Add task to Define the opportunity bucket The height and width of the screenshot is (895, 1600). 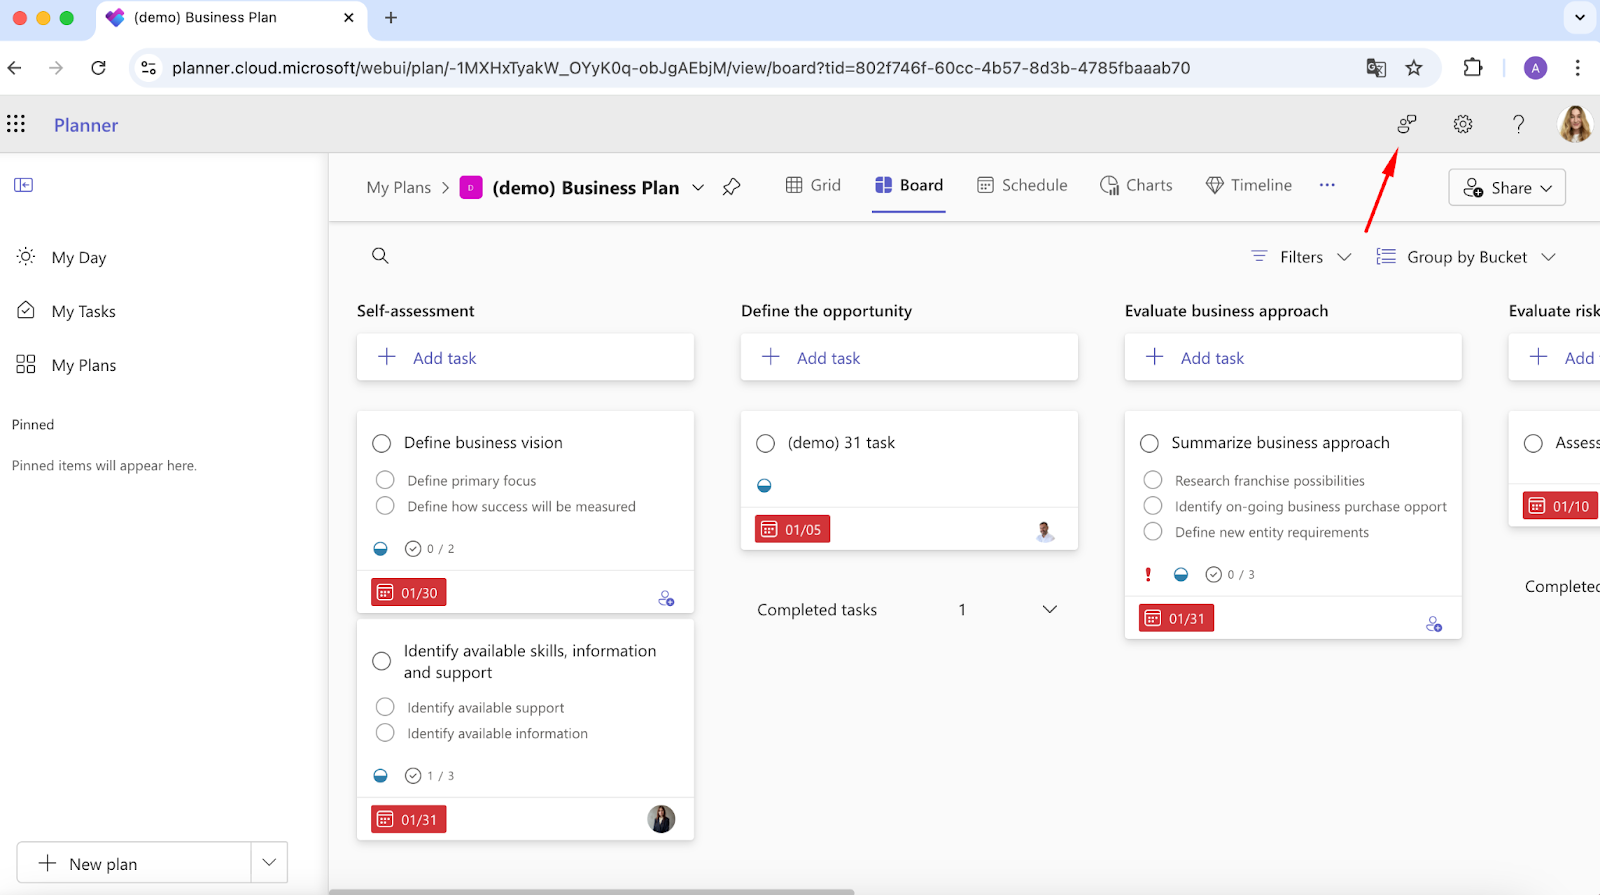click(x=909, y=358)
